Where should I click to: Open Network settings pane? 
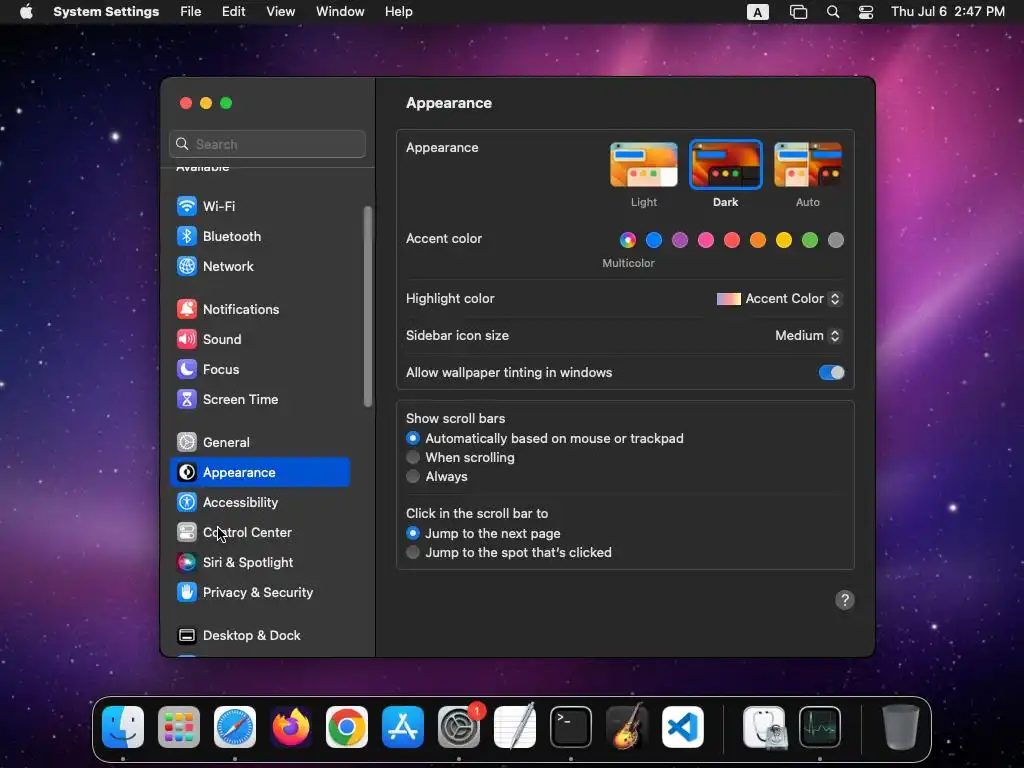coord(260,266)
